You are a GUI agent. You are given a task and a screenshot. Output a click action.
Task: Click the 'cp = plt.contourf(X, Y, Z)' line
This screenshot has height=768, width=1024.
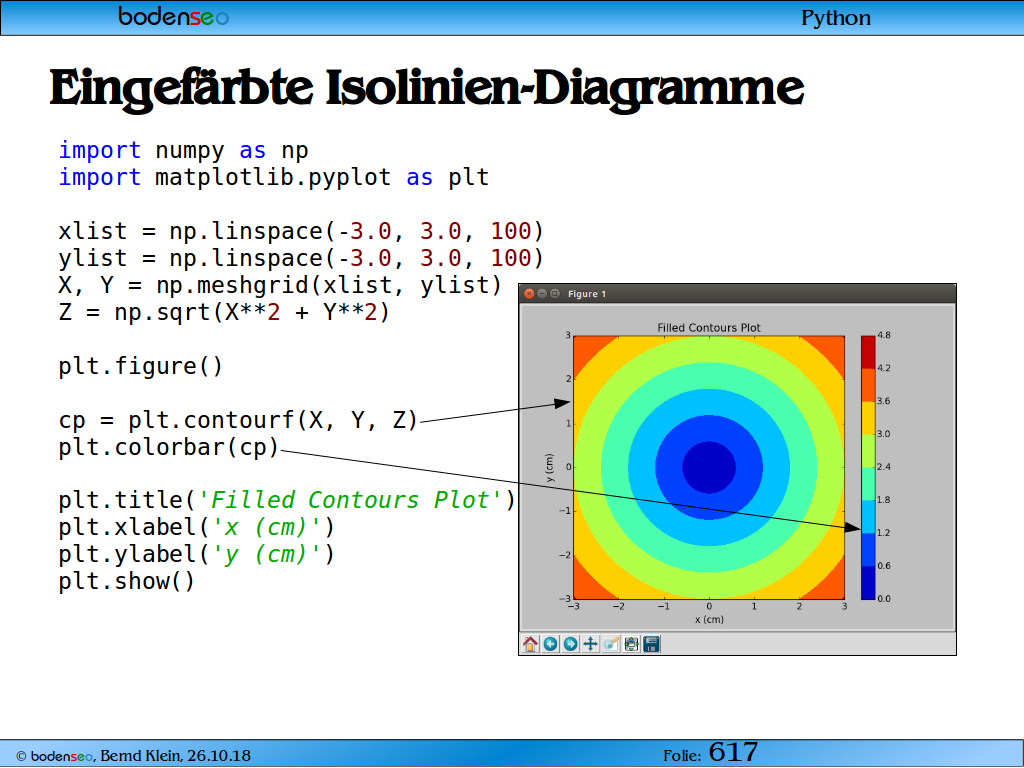pyautogui.click(x=238, y=420)
